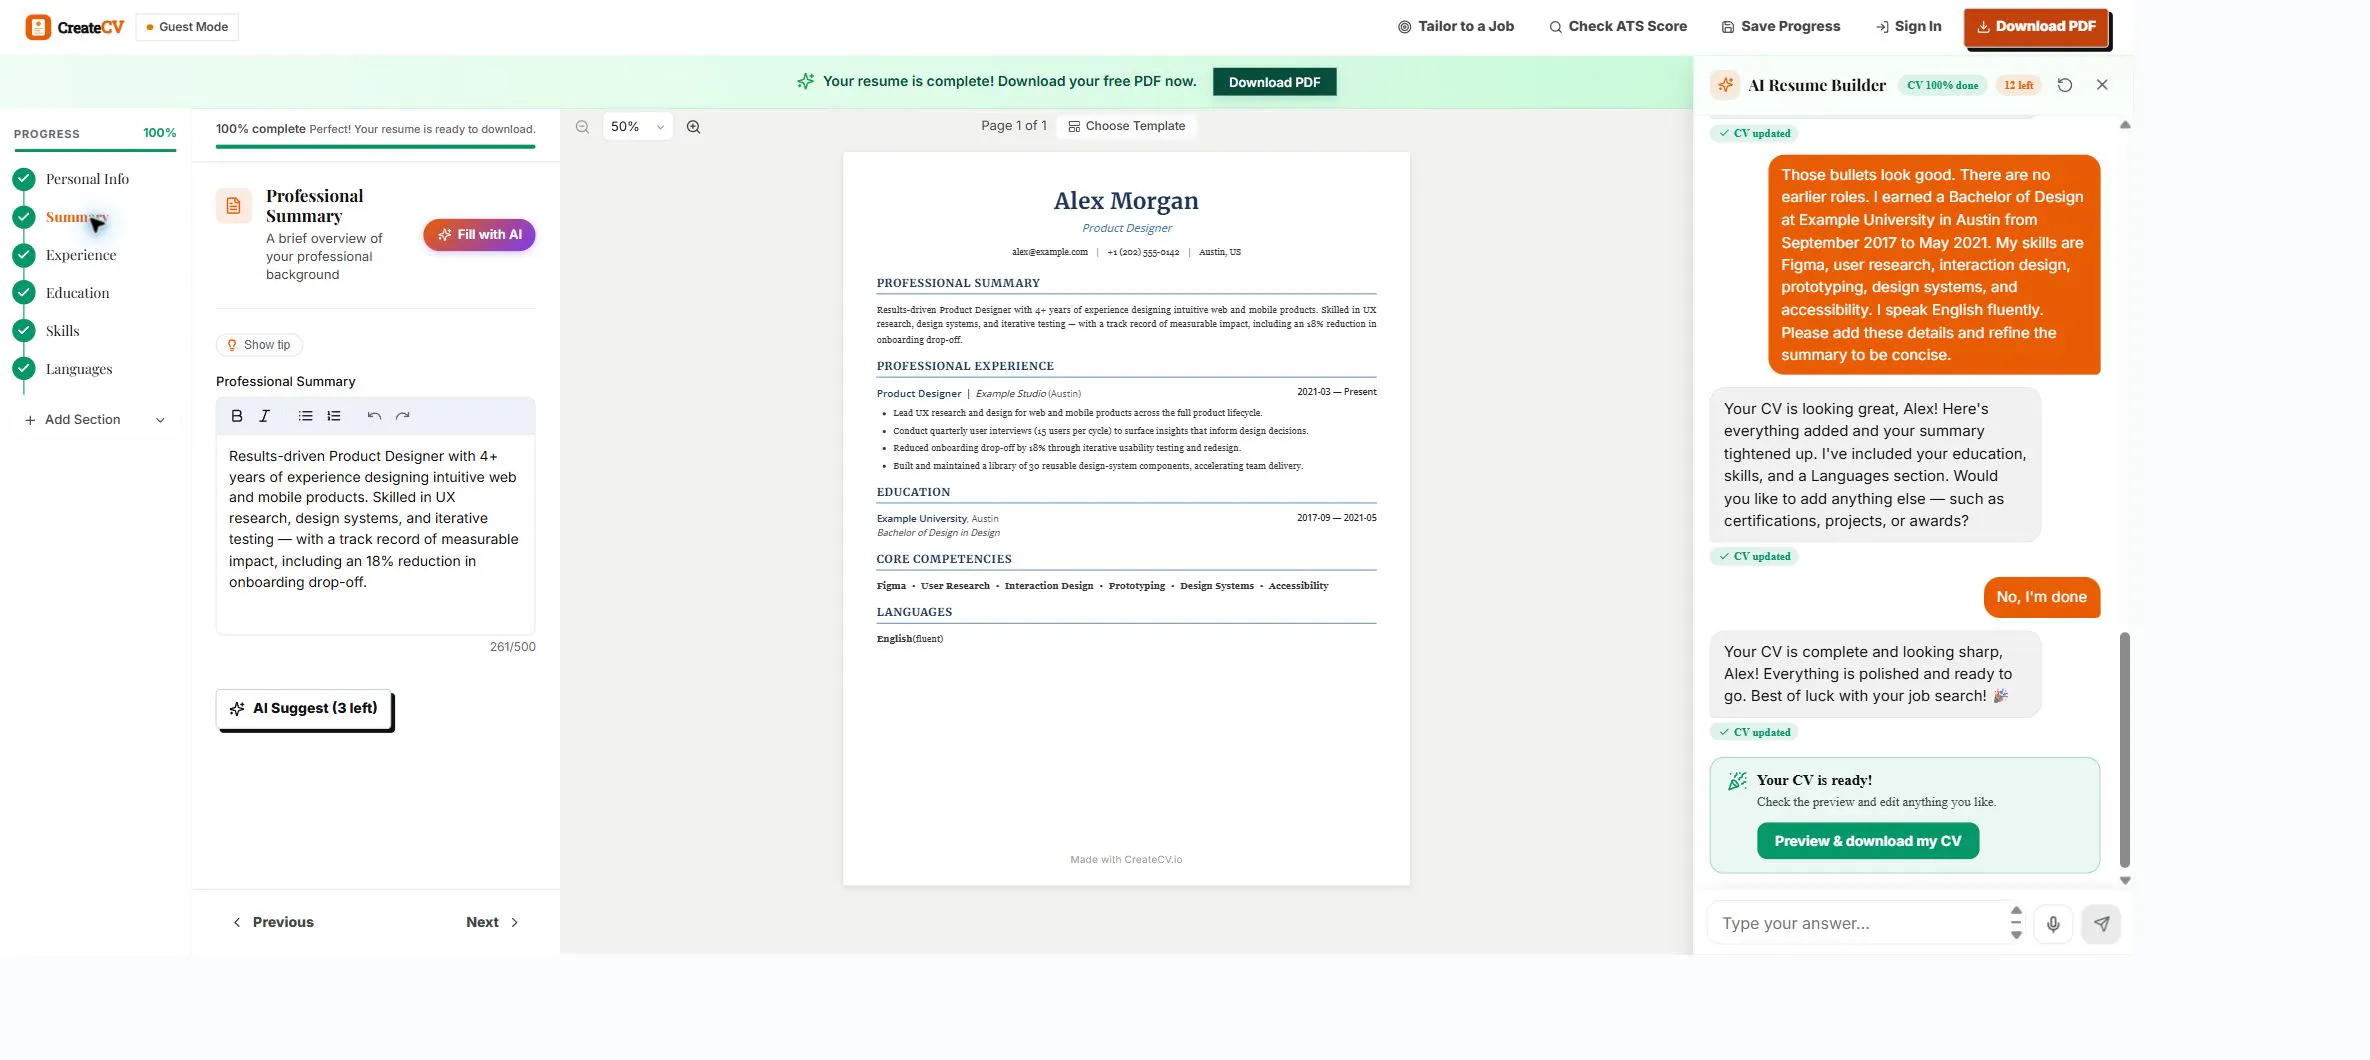Open the 50% zoom level dropdown

638,127
